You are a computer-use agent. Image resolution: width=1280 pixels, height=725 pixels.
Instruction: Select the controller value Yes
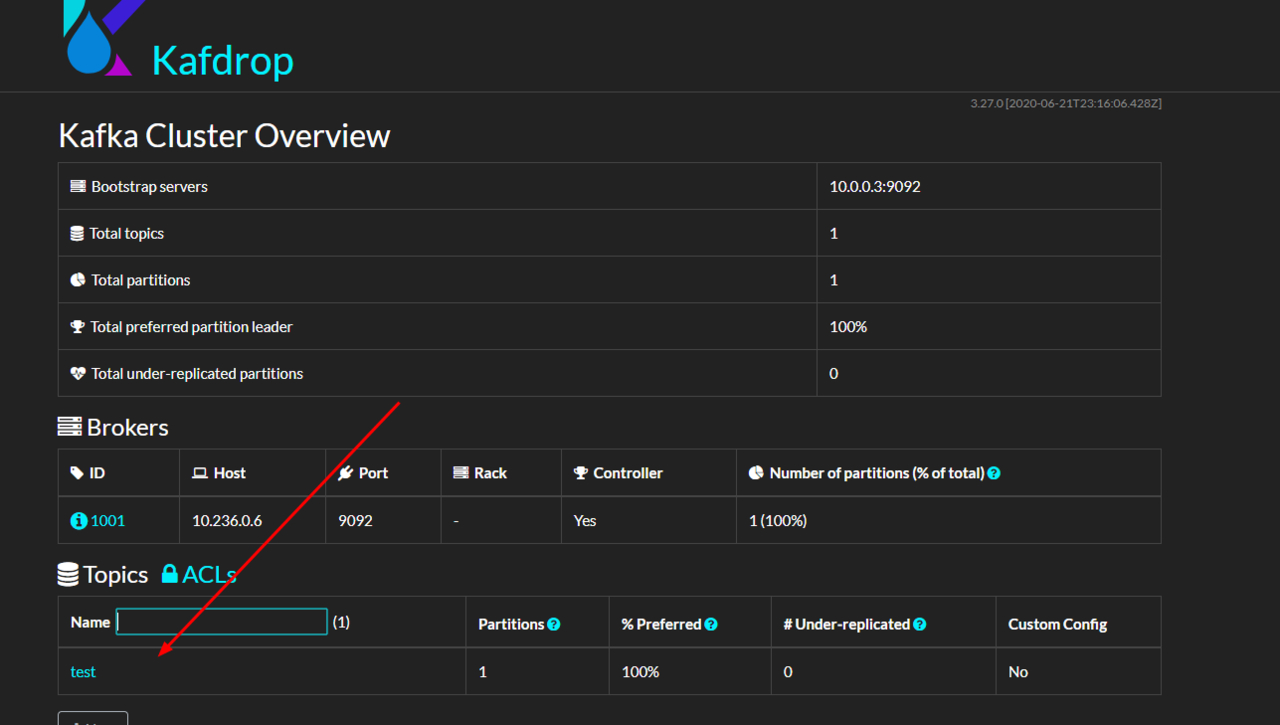585,521
